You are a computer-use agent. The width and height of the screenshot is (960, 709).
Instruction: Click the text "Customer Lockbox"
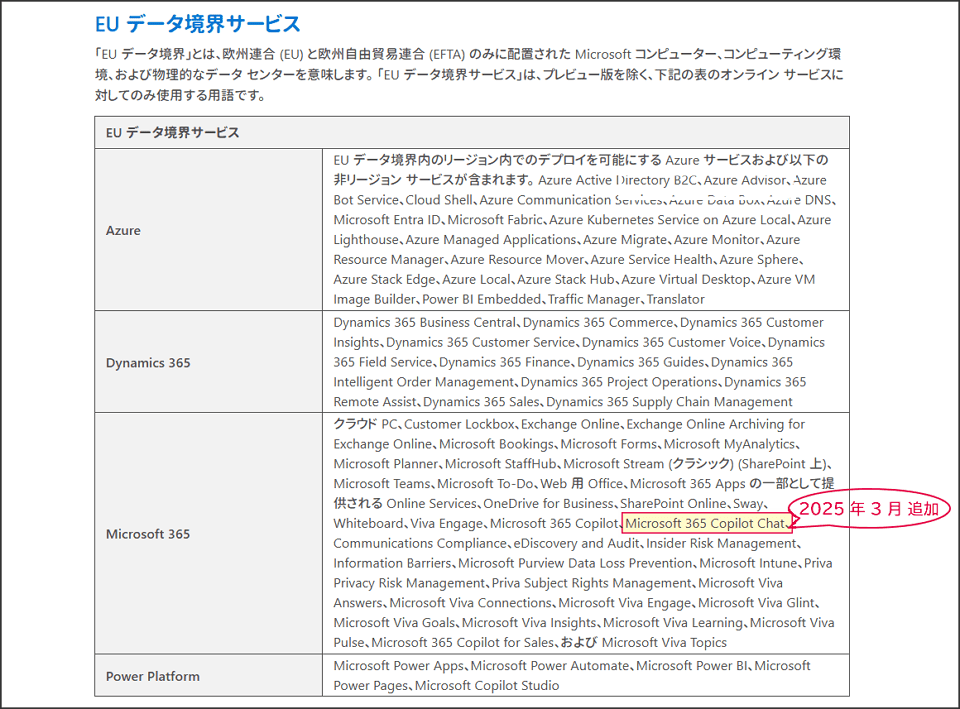[460, 424]
